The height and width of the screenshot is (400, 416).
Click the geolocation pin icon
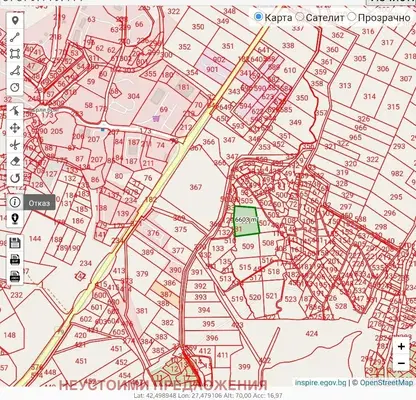point(15,219)
